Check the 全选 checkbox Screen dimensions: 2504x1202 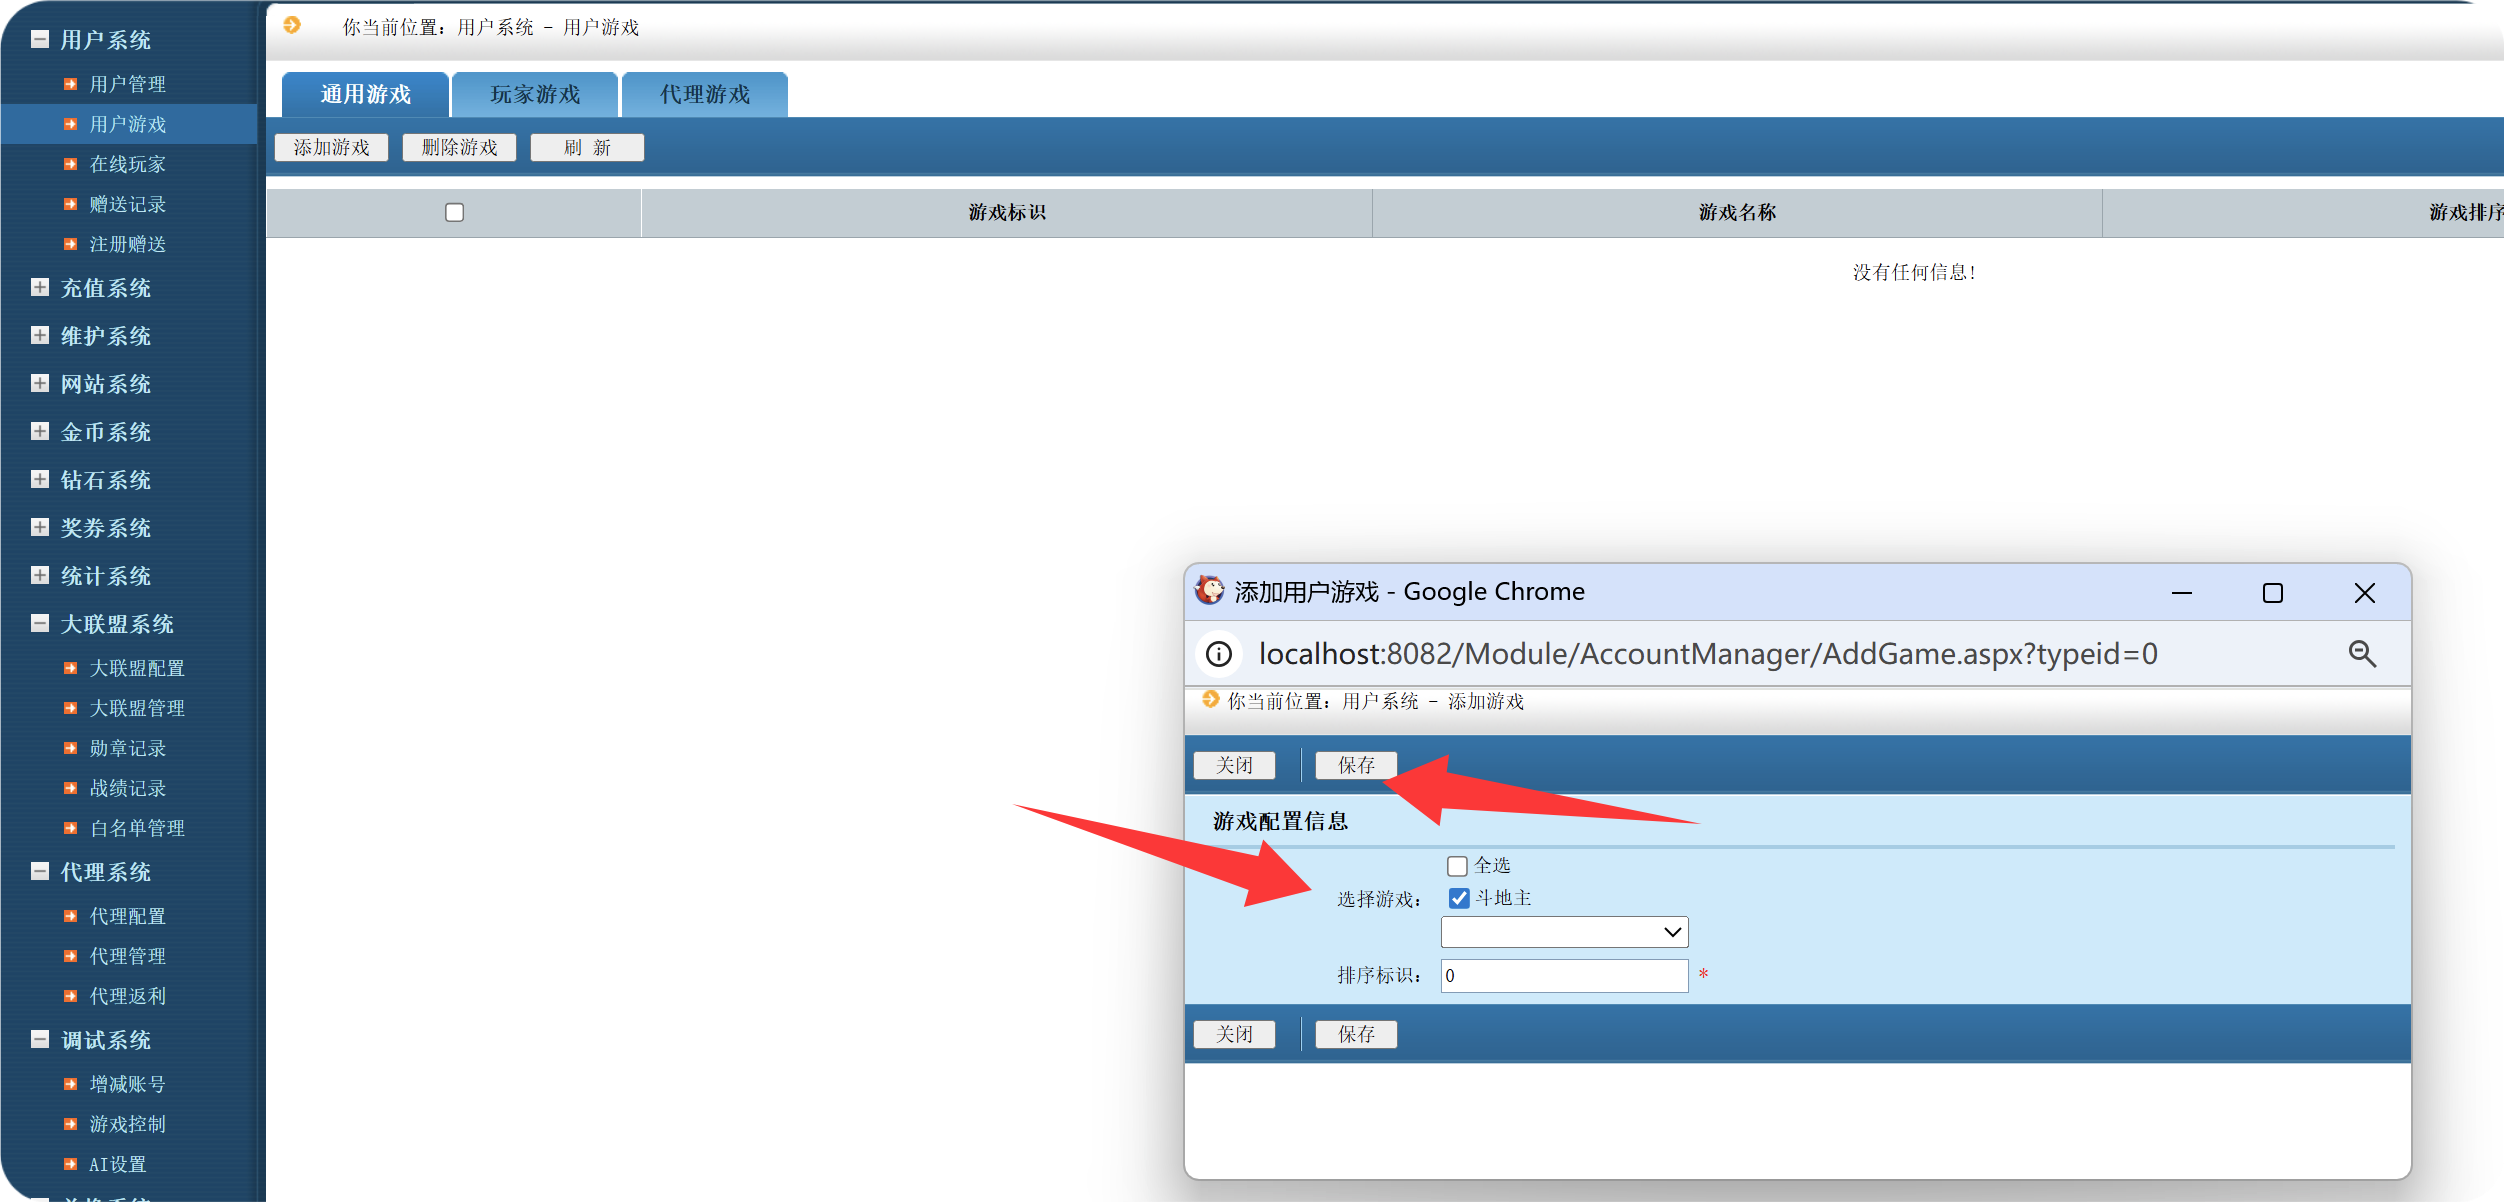pyautogui.click(x=1457, y=866)
